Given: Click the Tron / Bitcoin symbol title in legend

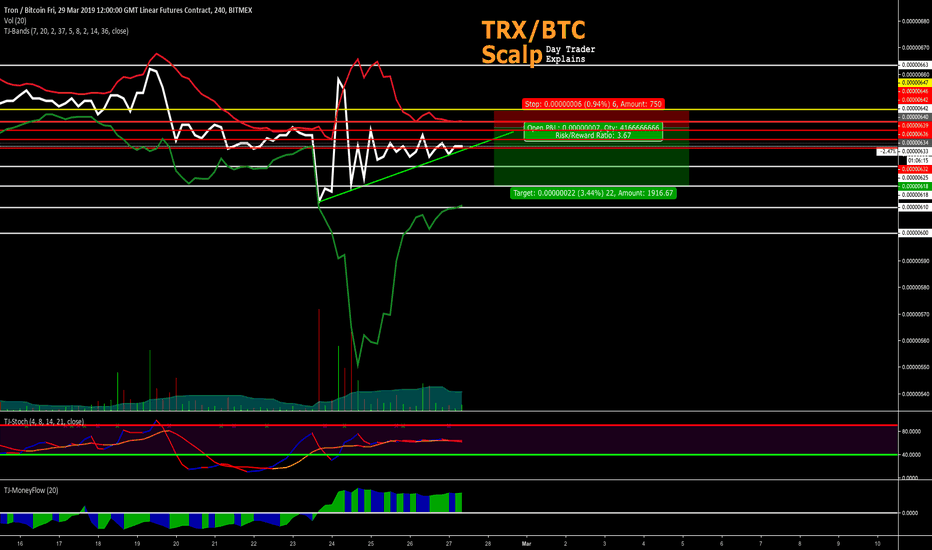Looking at the screenshot, I should tap(128, 10).
